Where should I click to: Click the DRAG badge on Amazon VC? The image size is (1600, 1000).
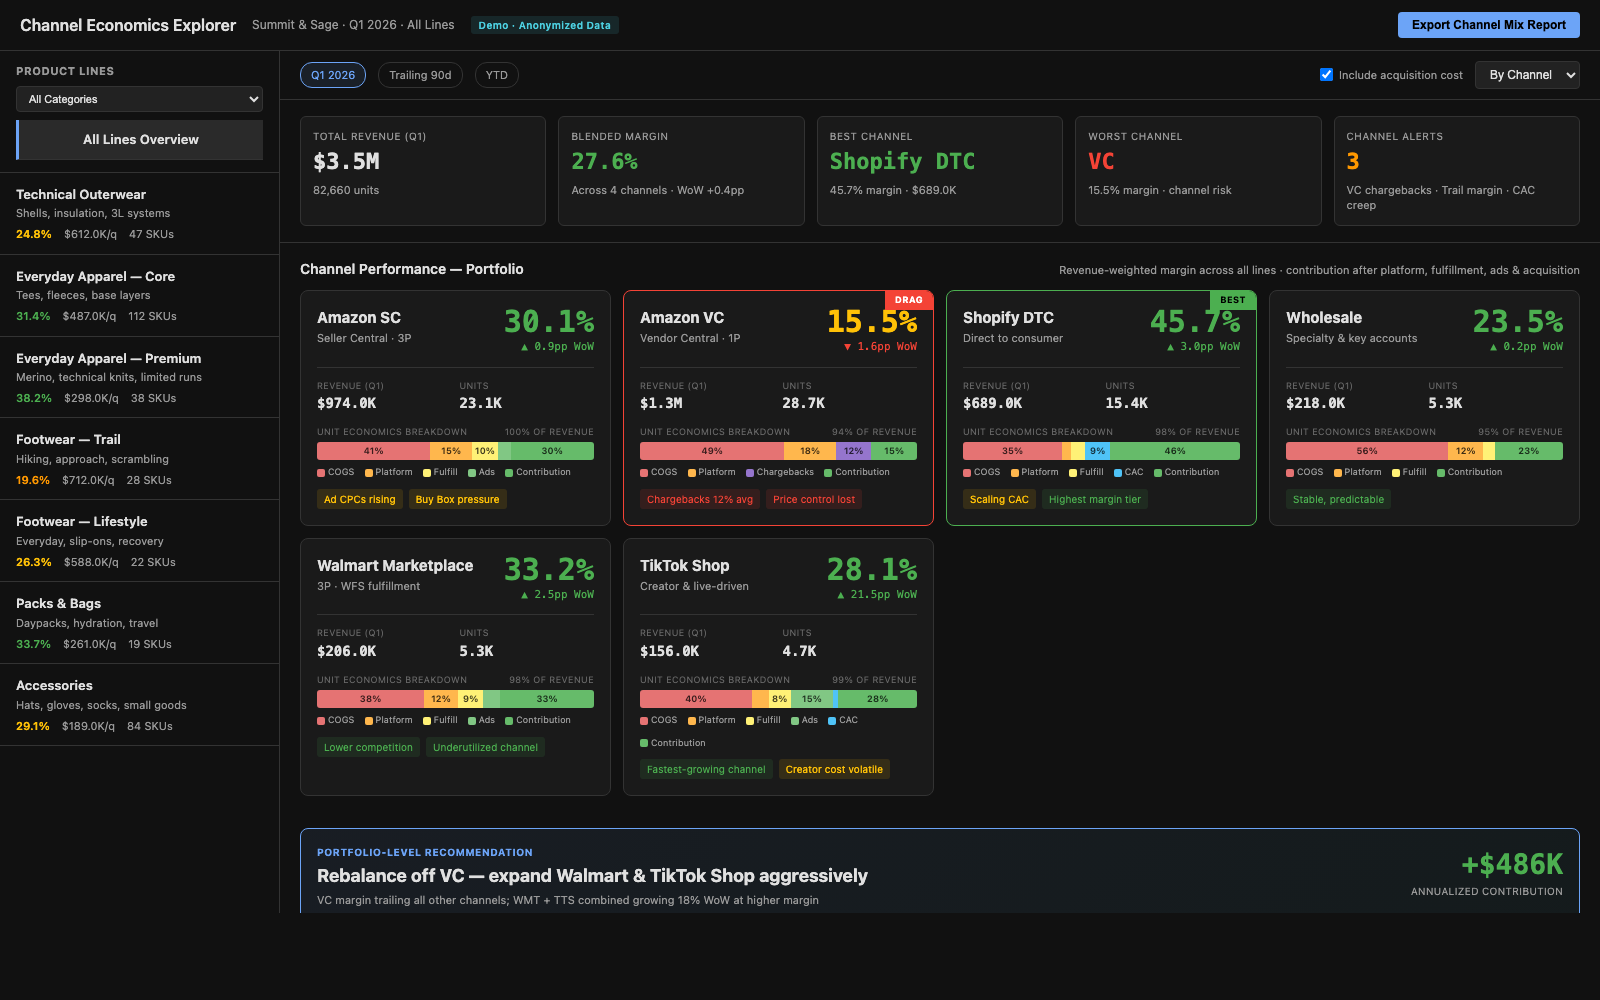coord(909,300)
